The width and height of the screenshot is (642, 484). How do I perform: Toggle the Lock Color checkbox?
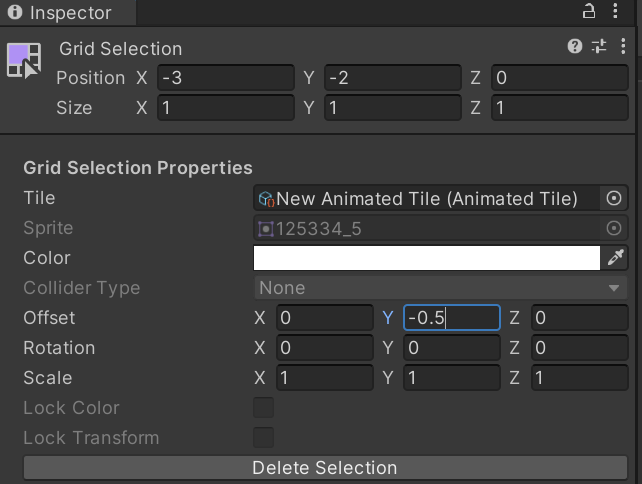[x=263, y=408]
